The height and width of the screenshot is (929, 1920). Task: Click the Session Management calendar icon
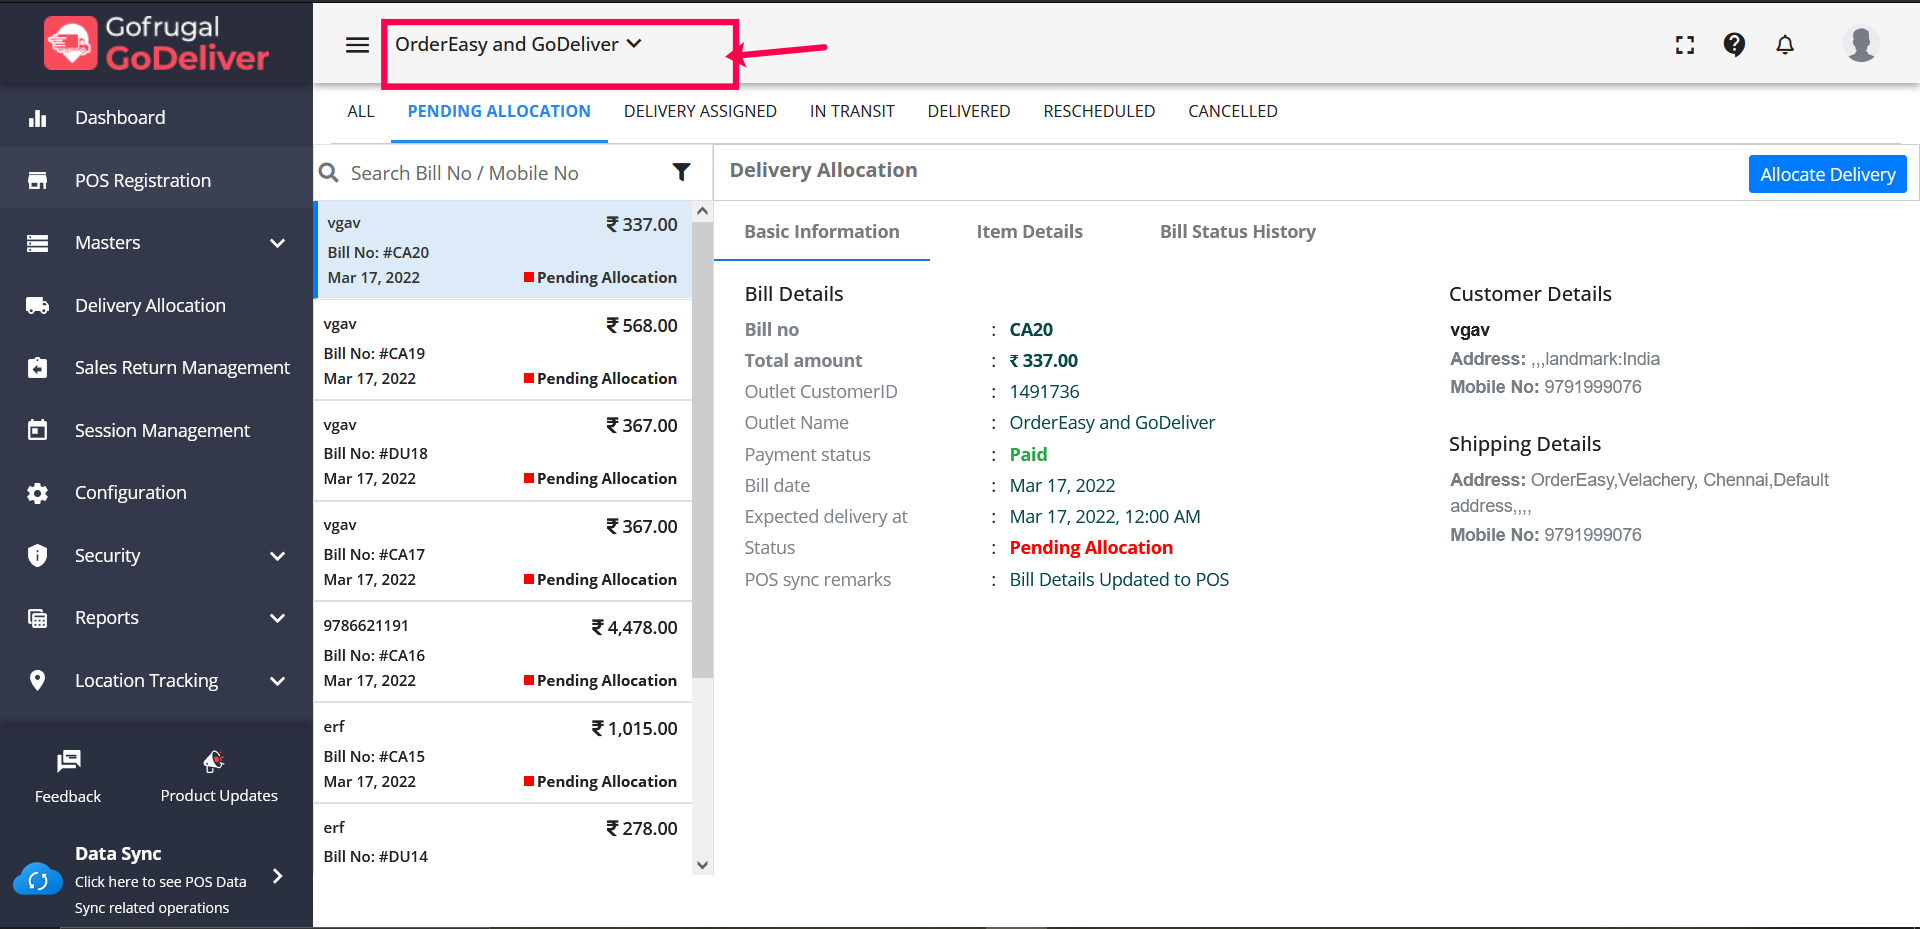38,430
